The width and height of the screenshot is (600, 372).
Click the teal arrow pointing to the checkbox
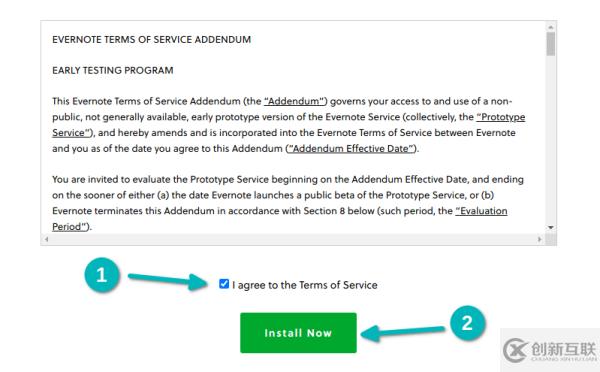tap(168, 281)
